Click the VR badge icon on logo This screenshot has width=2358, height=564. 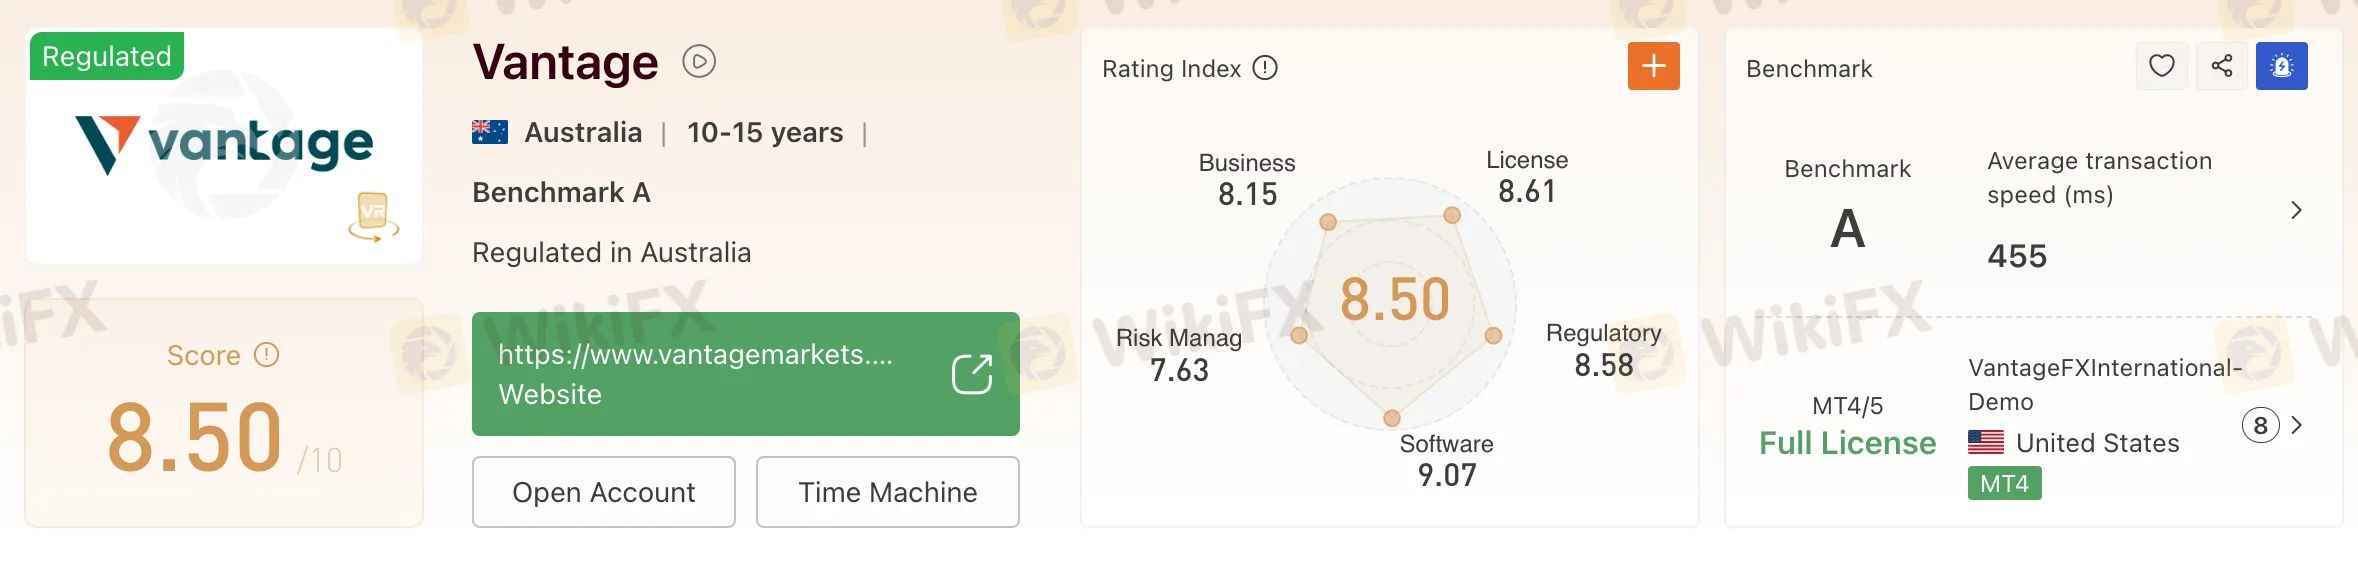[x=373, y=216]
